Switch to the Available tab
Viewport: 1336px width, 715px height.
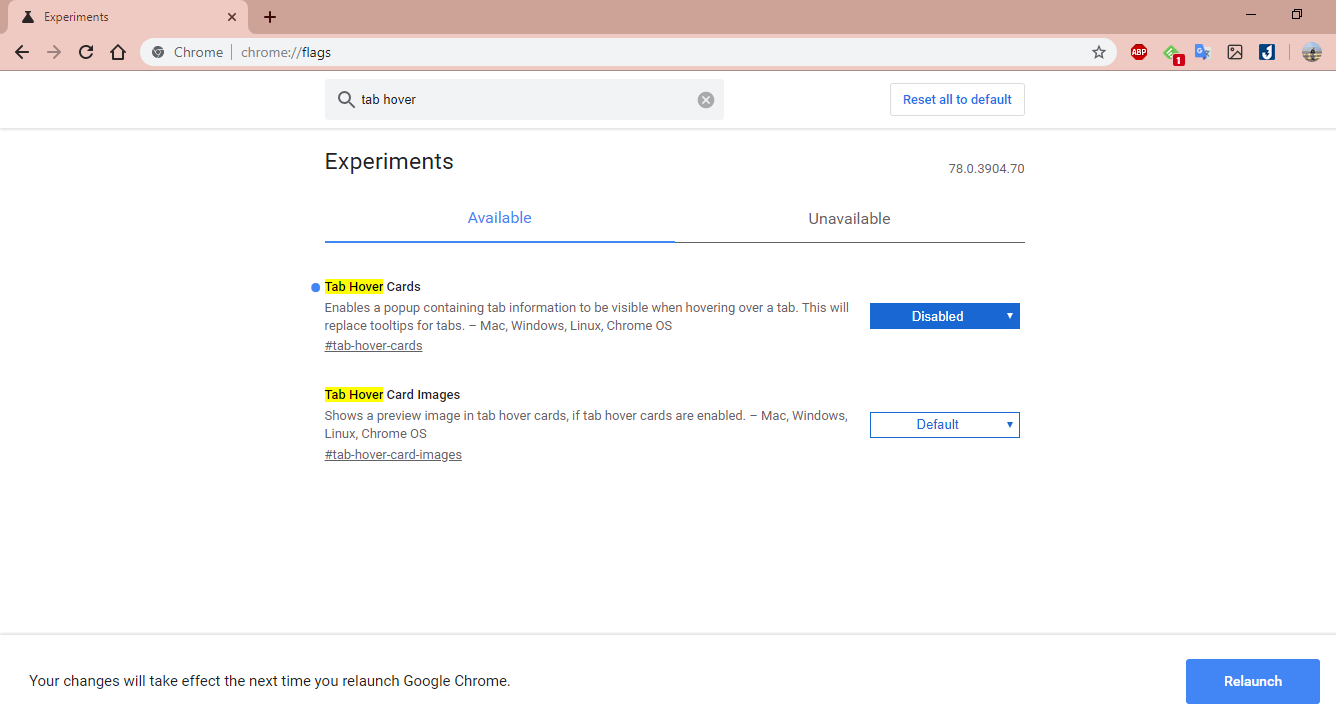click(500, 218)
